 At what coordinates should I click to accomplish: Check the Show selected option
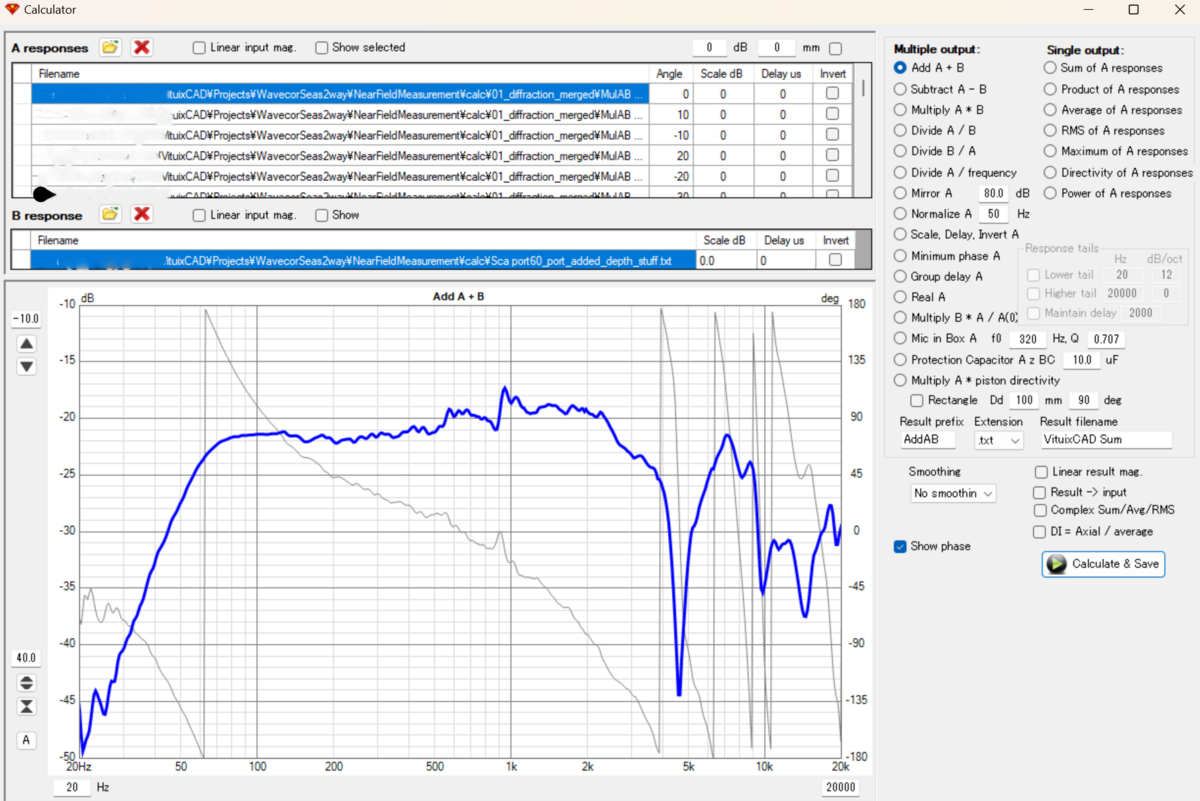[321, 47]
